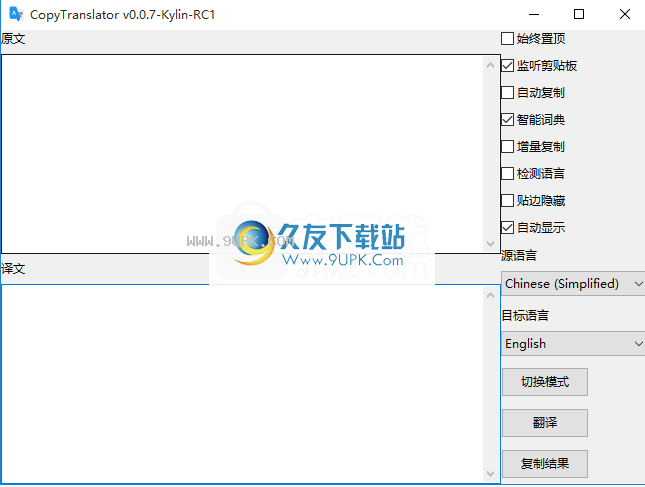
Task: Enable the 贴边隐藏 edge hide checkbox
Action: click(508, 201)
